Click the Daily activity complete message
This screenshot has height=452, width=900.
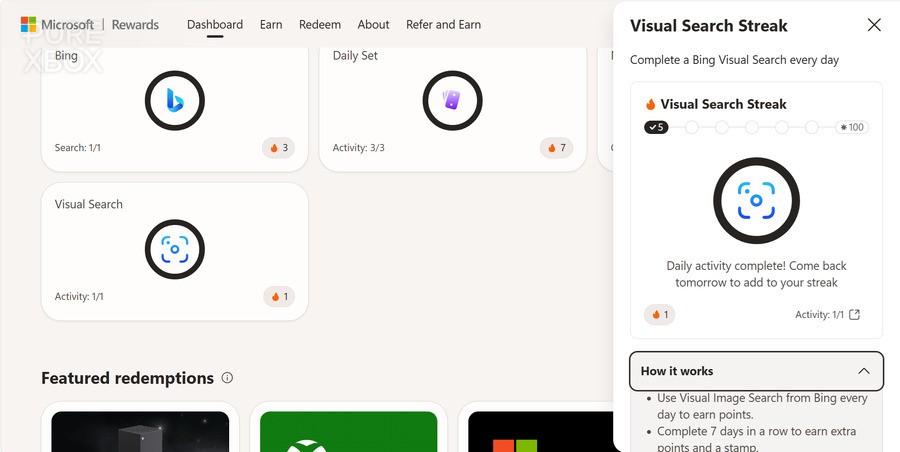(757, 274)
